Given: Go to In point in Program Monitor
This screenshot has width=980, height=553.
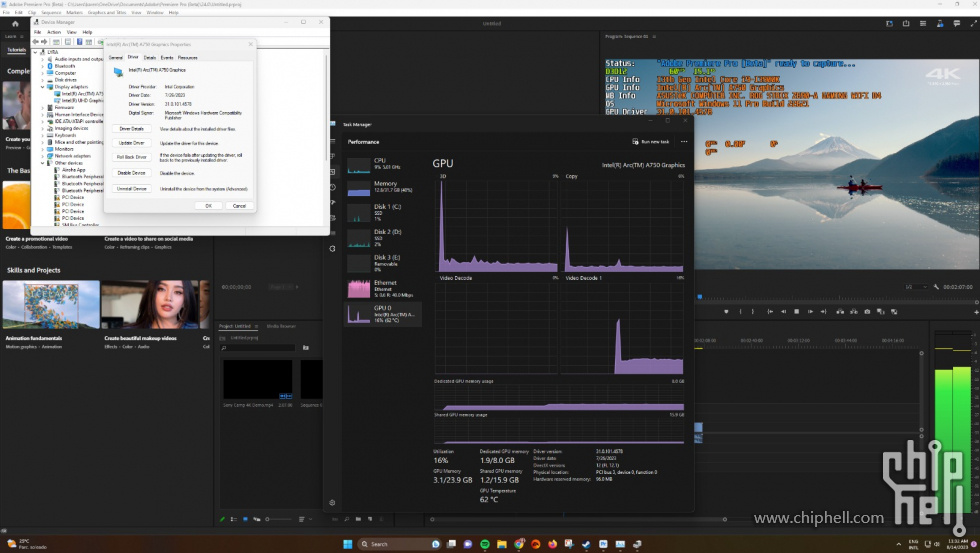Looking at the screenshot, I should click(770, 311).
